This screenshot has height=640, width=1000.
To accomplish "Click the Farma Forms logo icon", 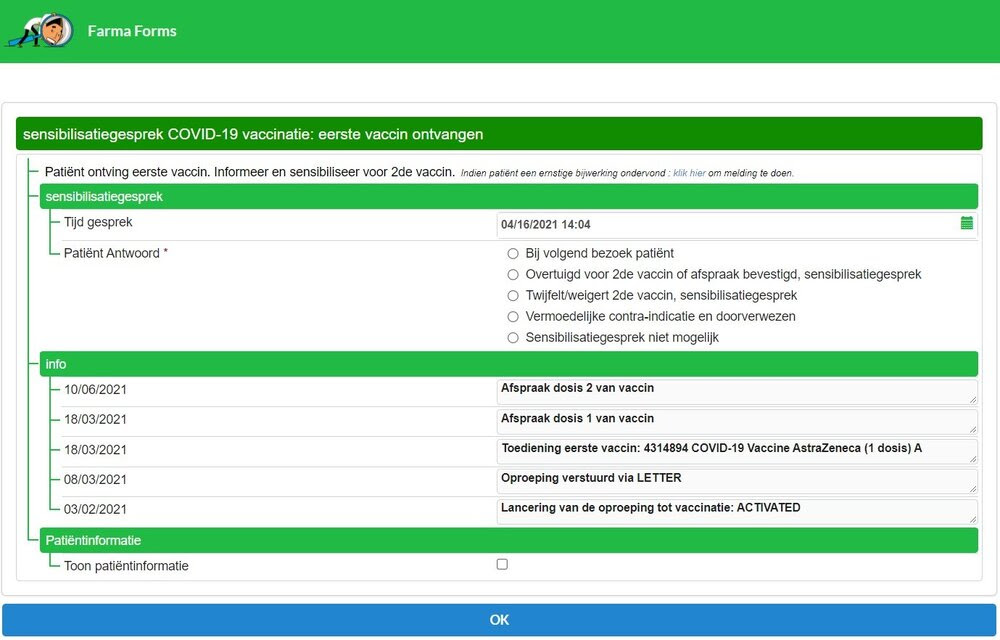I will pyautogui.click(x=40, y=31).
